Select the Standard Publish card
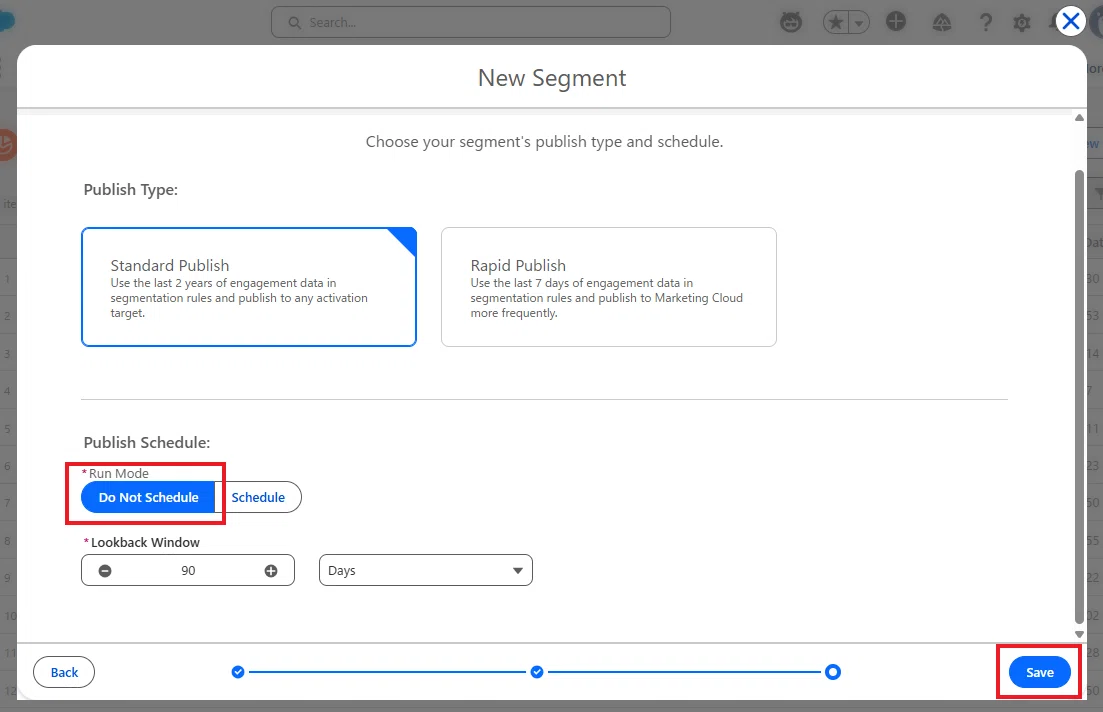Image resolution: width=1103 pixels, height=712 pixels. click(x=249, y=286)
